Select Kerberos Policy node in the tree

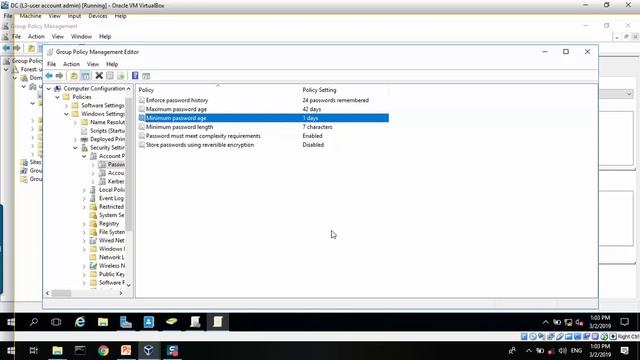[x=116, y=181]
